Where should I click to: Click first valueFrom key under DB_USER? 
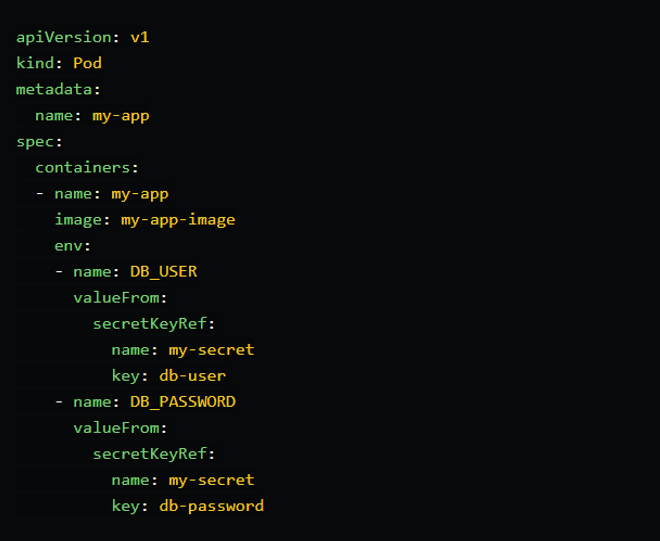116,298
